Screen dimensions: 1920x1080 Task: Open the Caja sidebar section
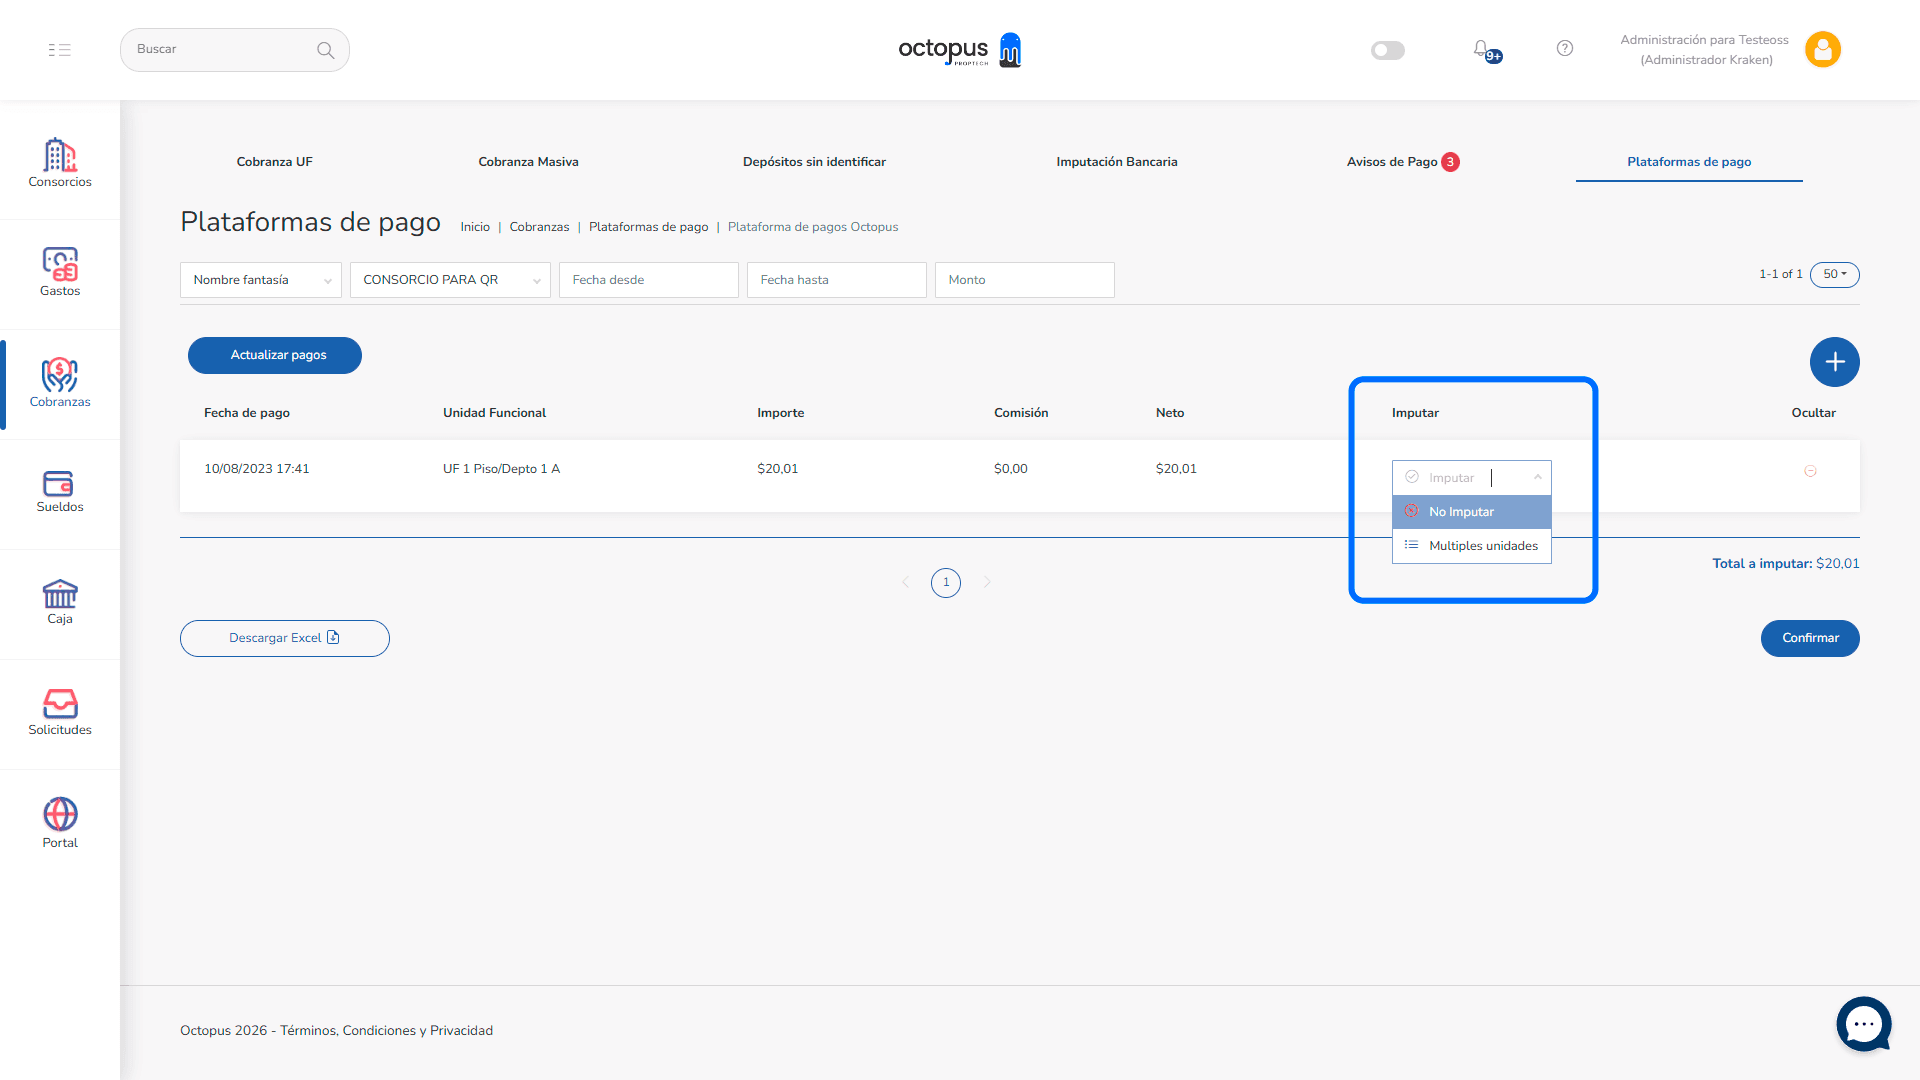(60, 601)
